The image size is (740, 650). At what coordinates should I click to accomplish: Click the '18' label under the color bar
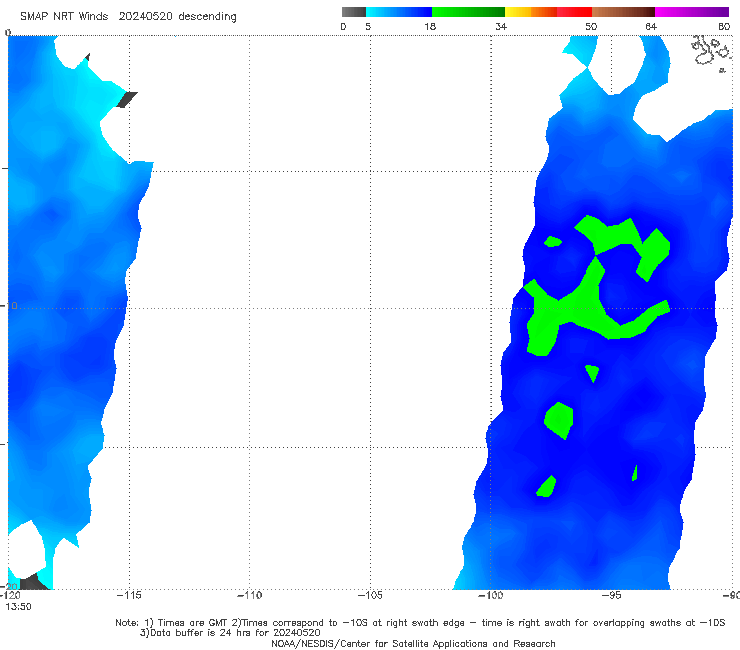[430, 26]
